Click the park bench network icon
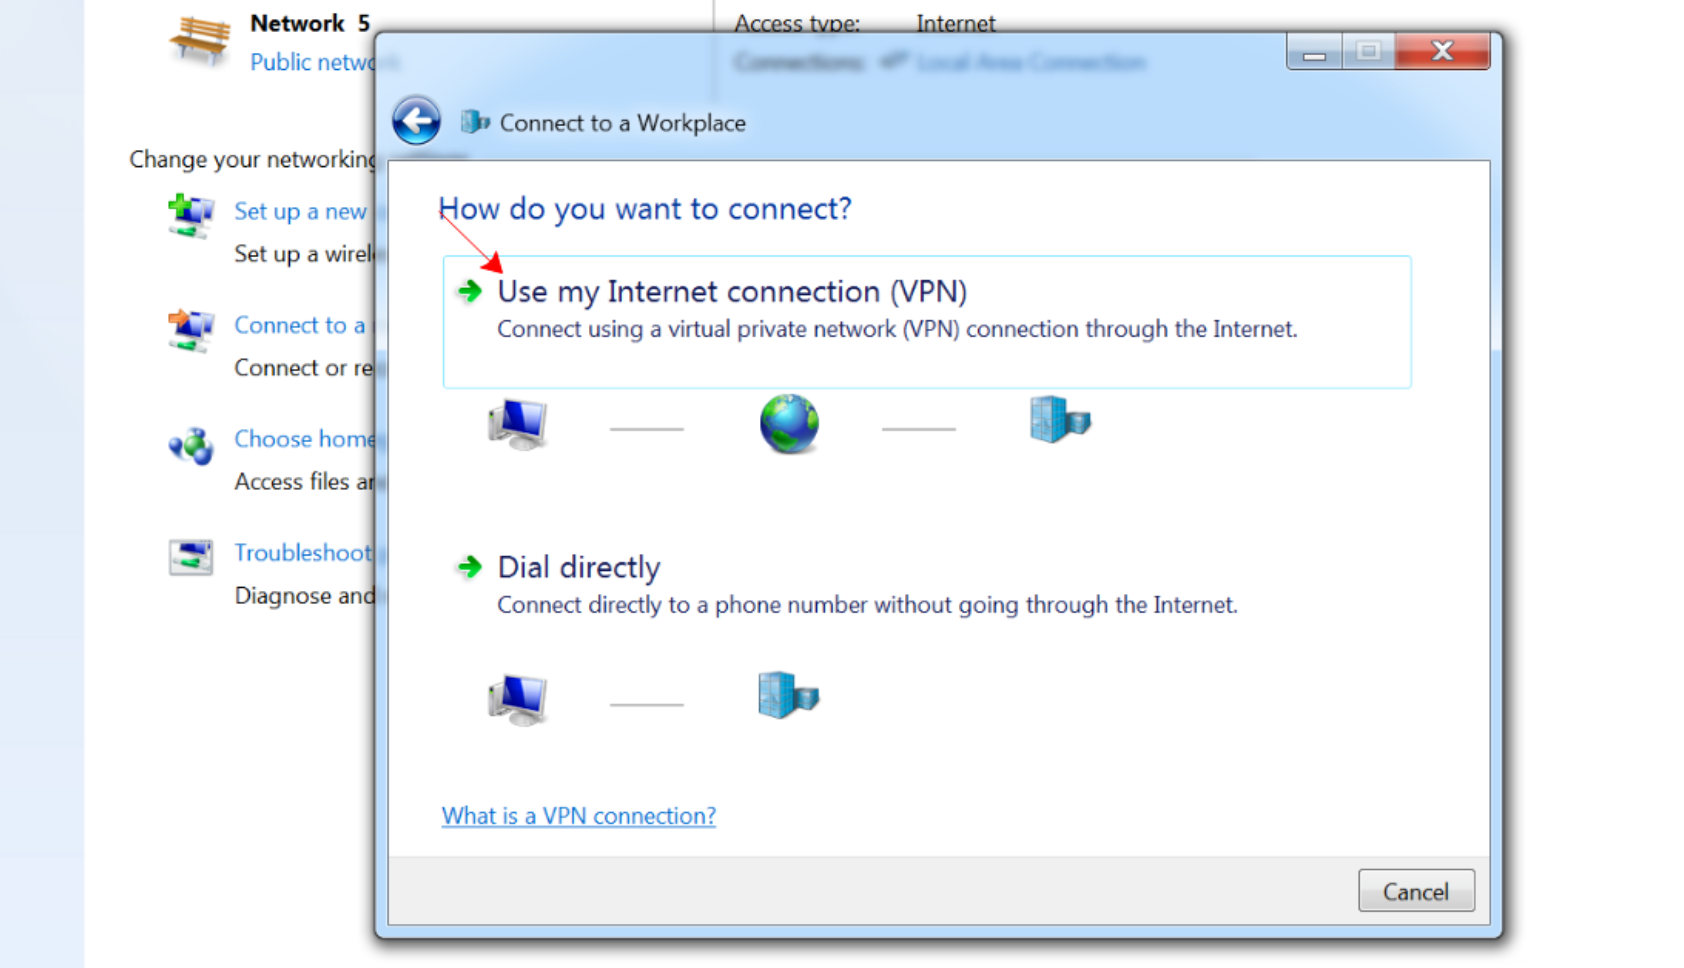 200,40
